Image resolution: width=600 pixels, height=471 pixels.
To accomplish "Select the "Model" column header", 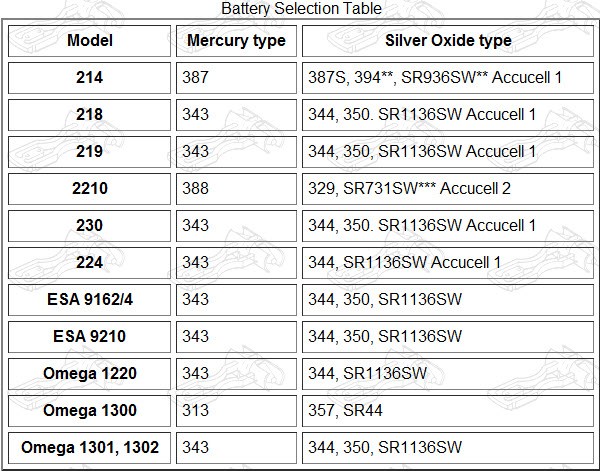I will tap(90, 41).
